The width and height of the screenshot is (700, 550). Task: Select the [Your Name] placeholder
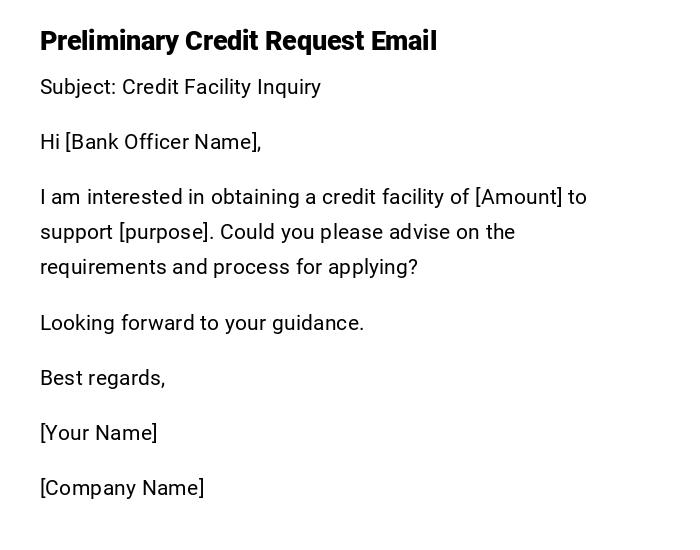click(98, 433)
